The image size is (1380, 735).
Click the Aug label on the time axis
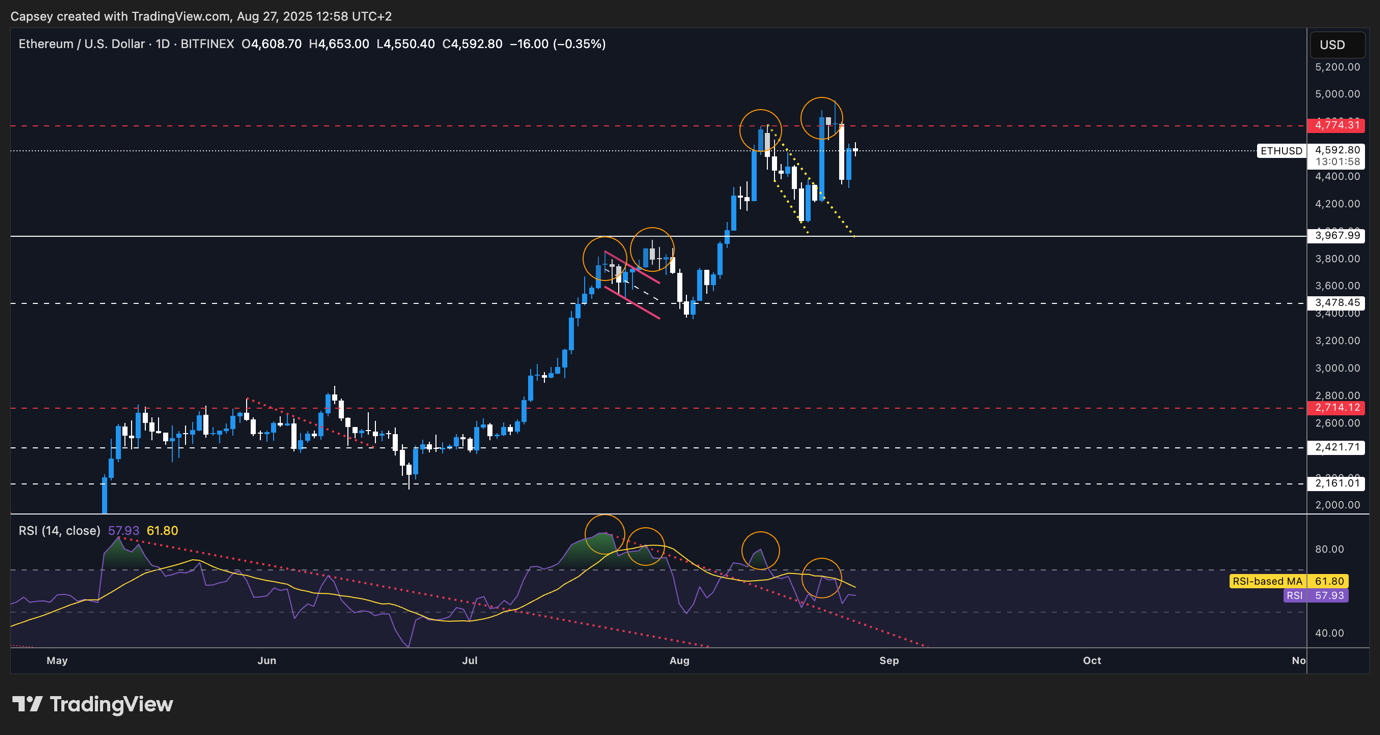coord(679,661)
